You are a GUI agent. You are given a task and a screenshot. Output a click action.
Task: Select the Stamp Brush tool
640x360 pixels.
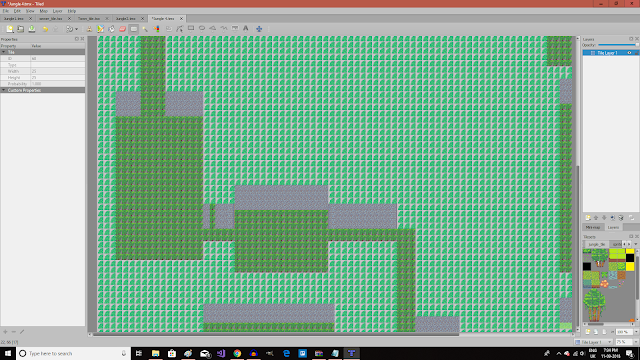[x=89, y=29]
